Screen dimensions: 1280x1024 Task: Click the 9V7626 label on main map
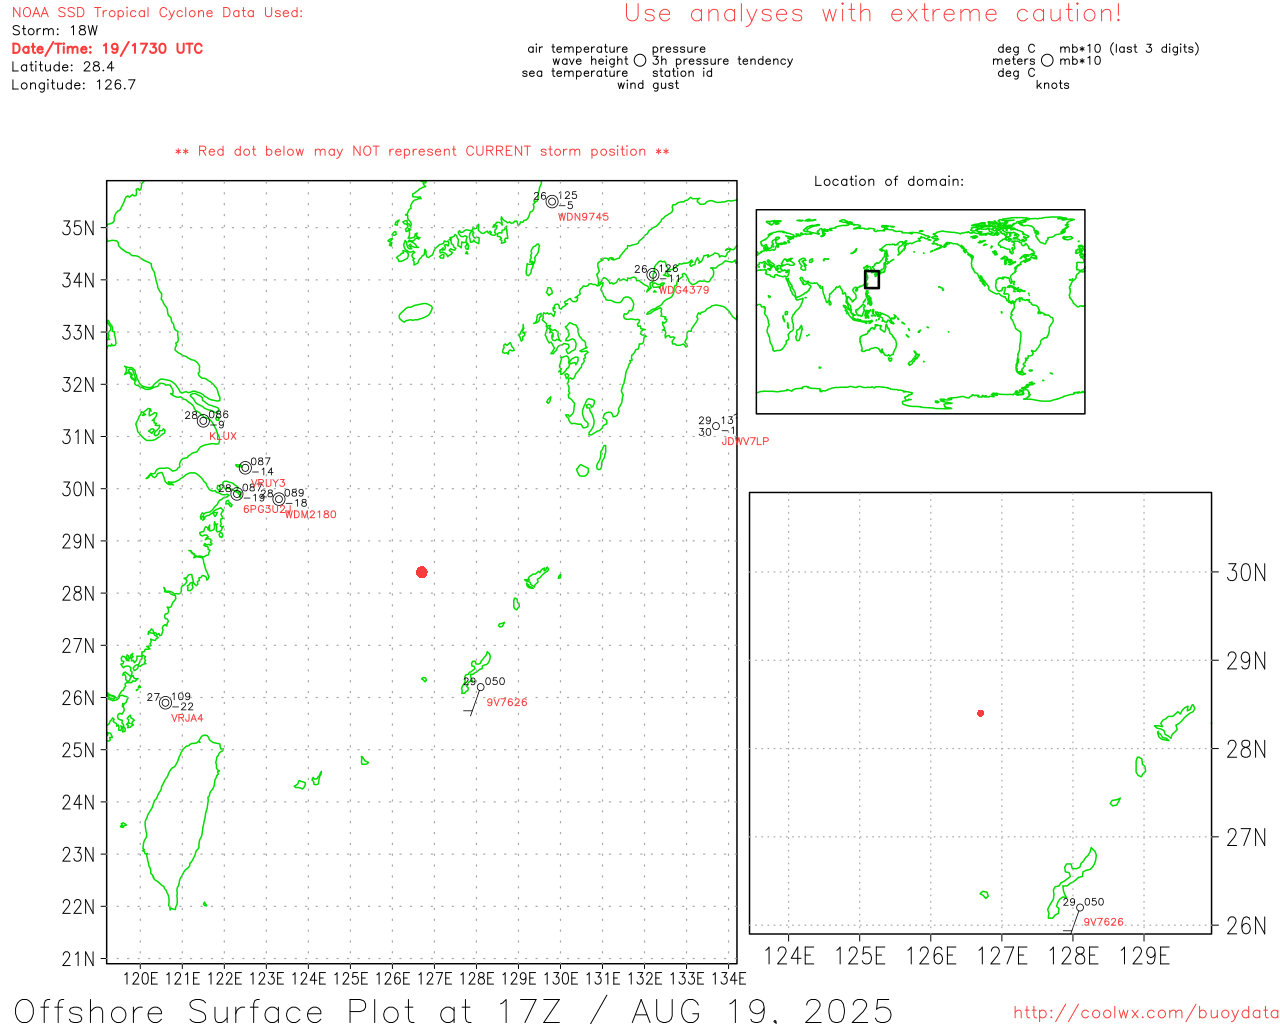pos(507,703)
